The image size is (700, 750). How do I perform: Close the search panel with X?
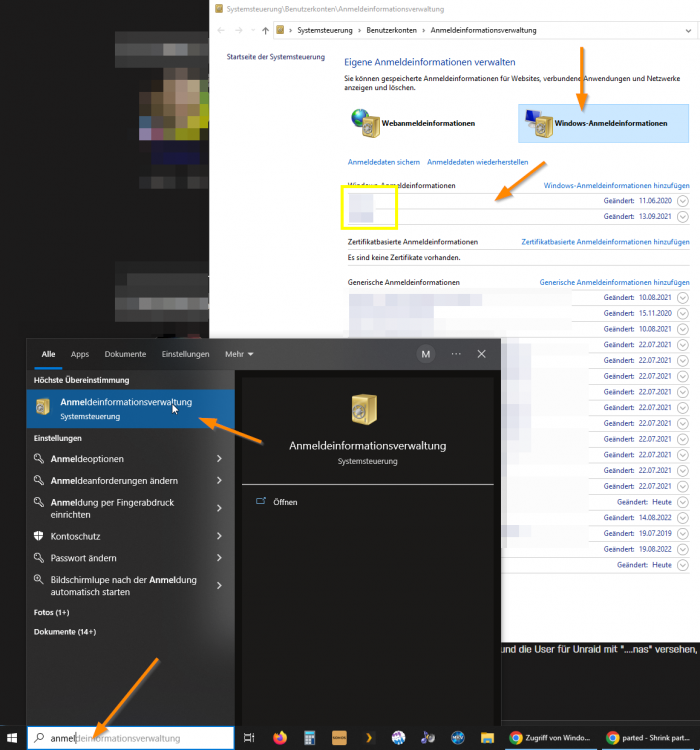pos(481,354)
